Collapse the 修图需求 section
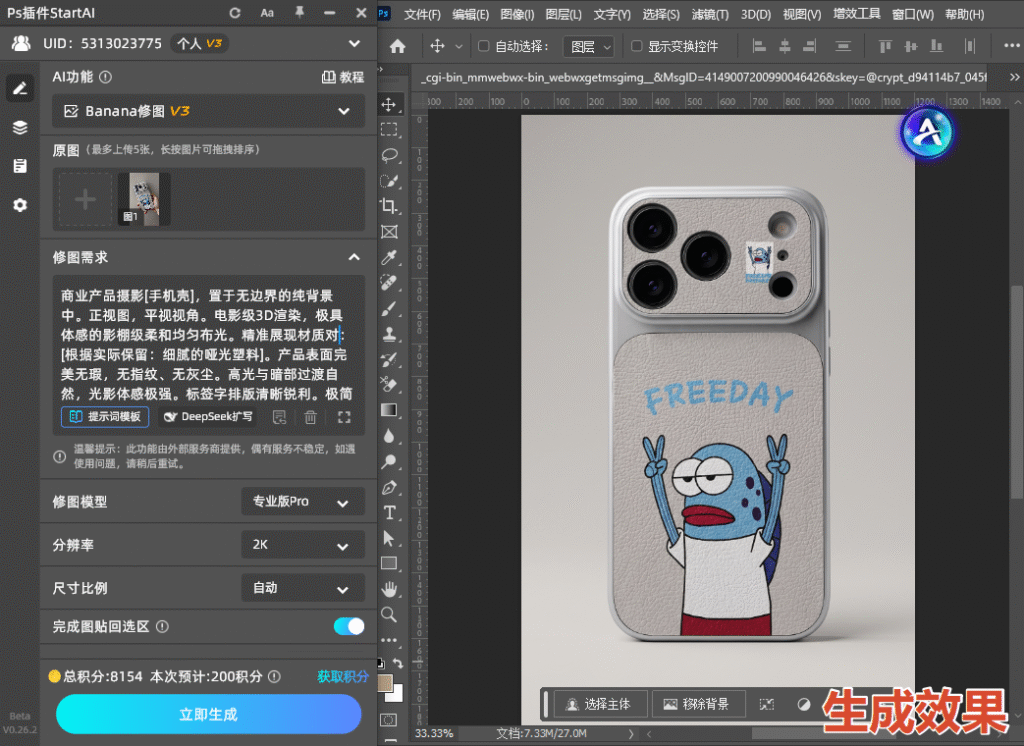The image size is (1024, 746). (354, 257)
